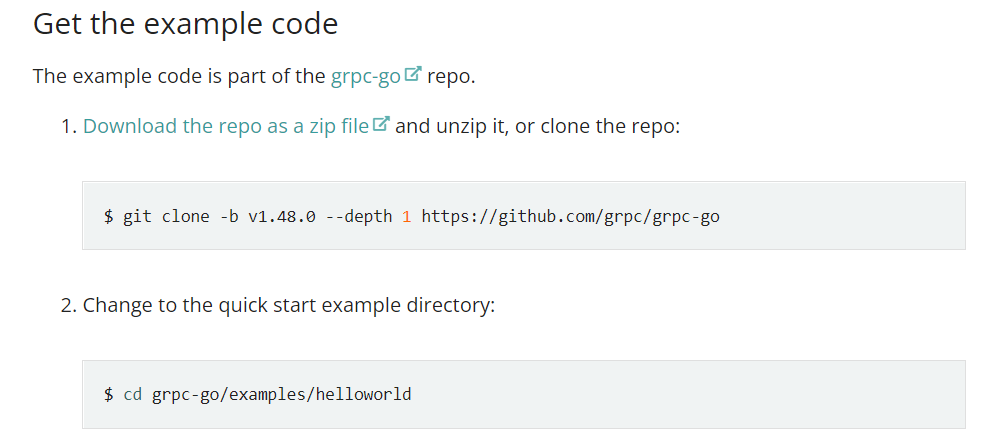Click the dollar prompt before git clone
The width and height of the screenshot is (997, 447).
tap(109, 217)
